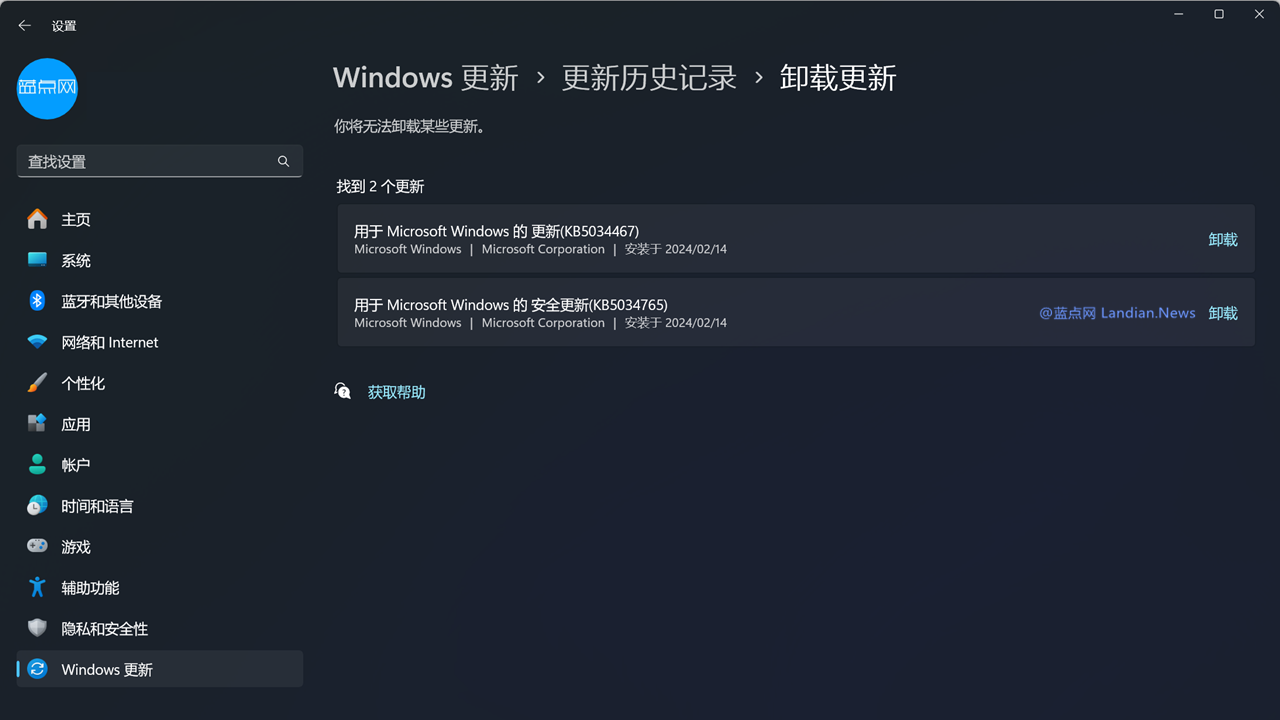Uninstall update KB5034467
The image size is (1280, 720).
(1223, 239)
